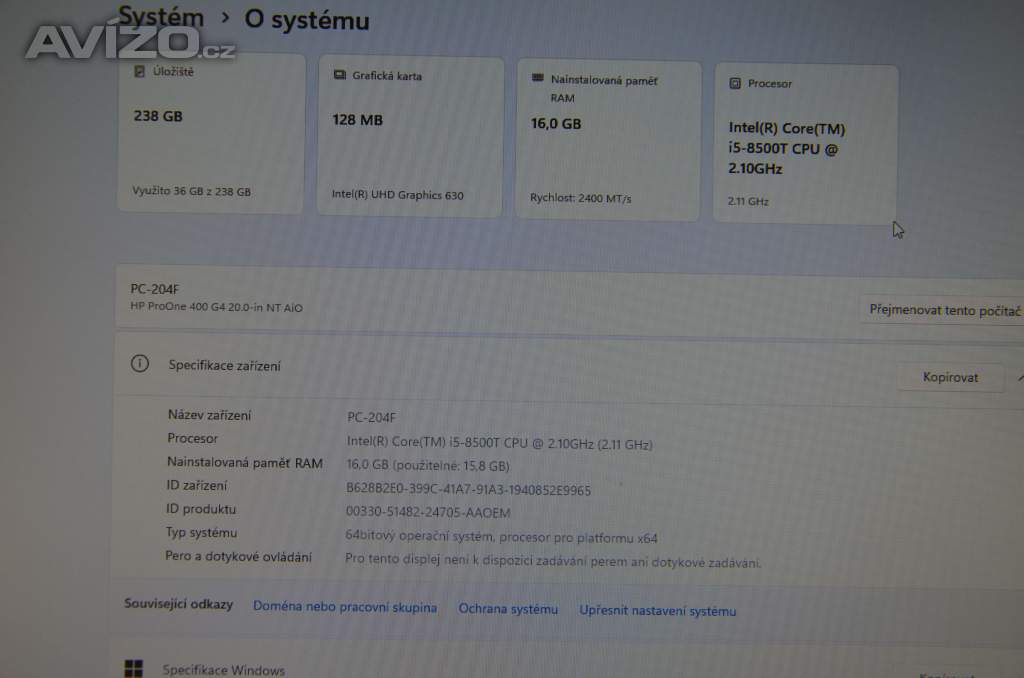
Task: Select the 238 GB storage value
Action: (158, 116)
